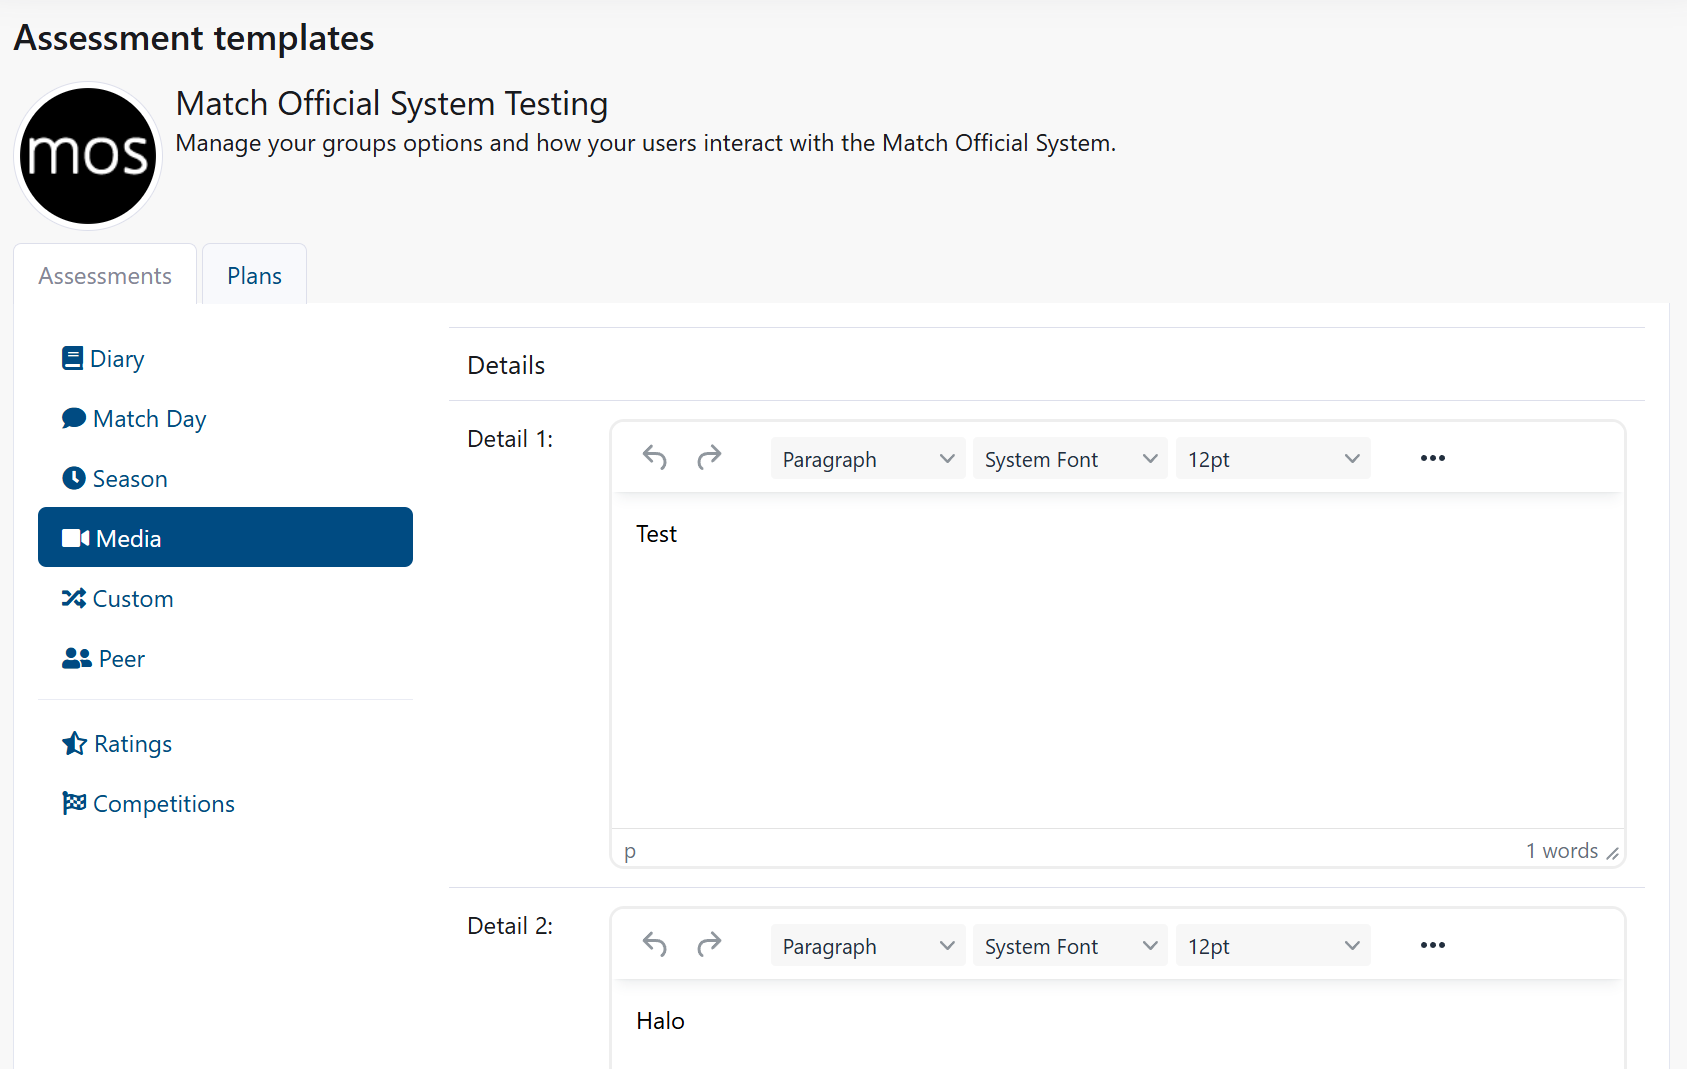Open the Paragraph style dropdown in Detail 1
This screenshot has width=1687, height=1069.
[867, 458]
